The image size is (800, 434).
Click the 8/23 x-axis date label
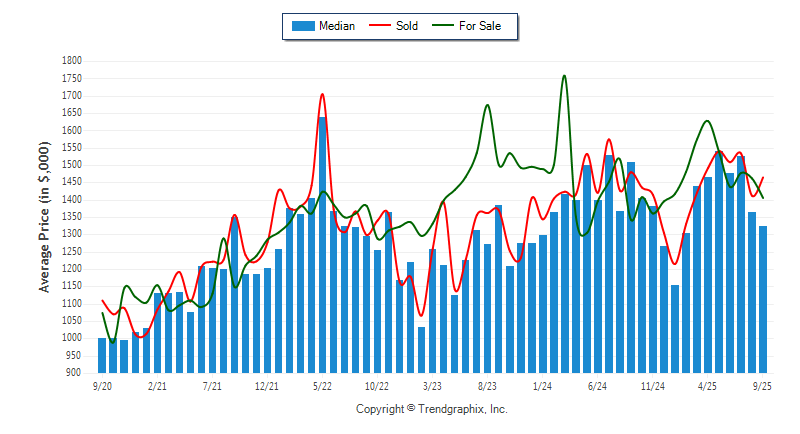point(487,384)
